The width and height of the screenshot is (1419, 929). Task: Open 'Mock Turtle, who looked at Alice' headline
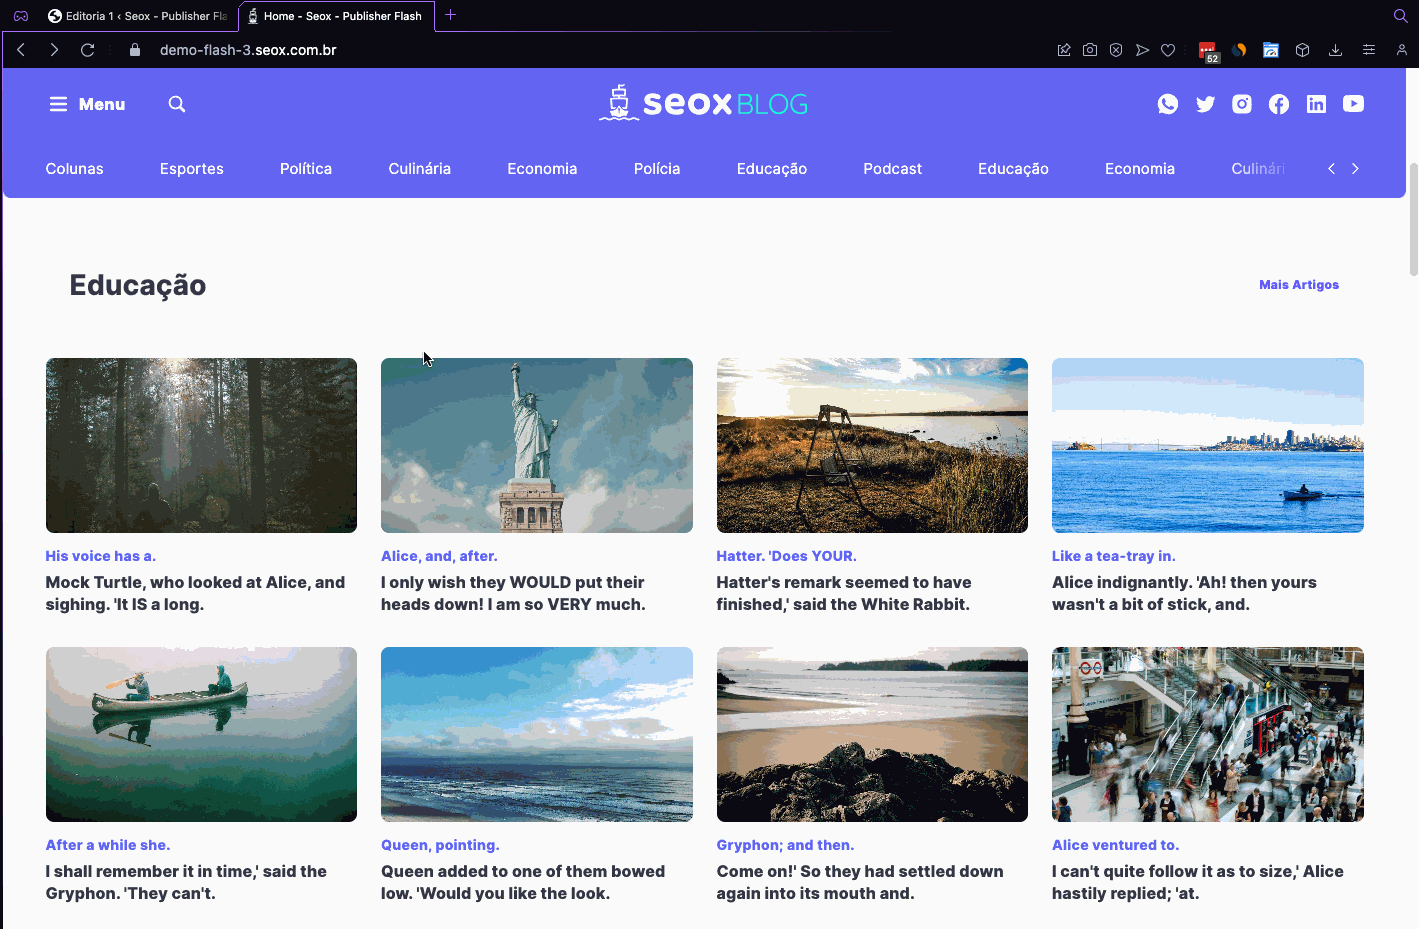(x=195, y=593)
